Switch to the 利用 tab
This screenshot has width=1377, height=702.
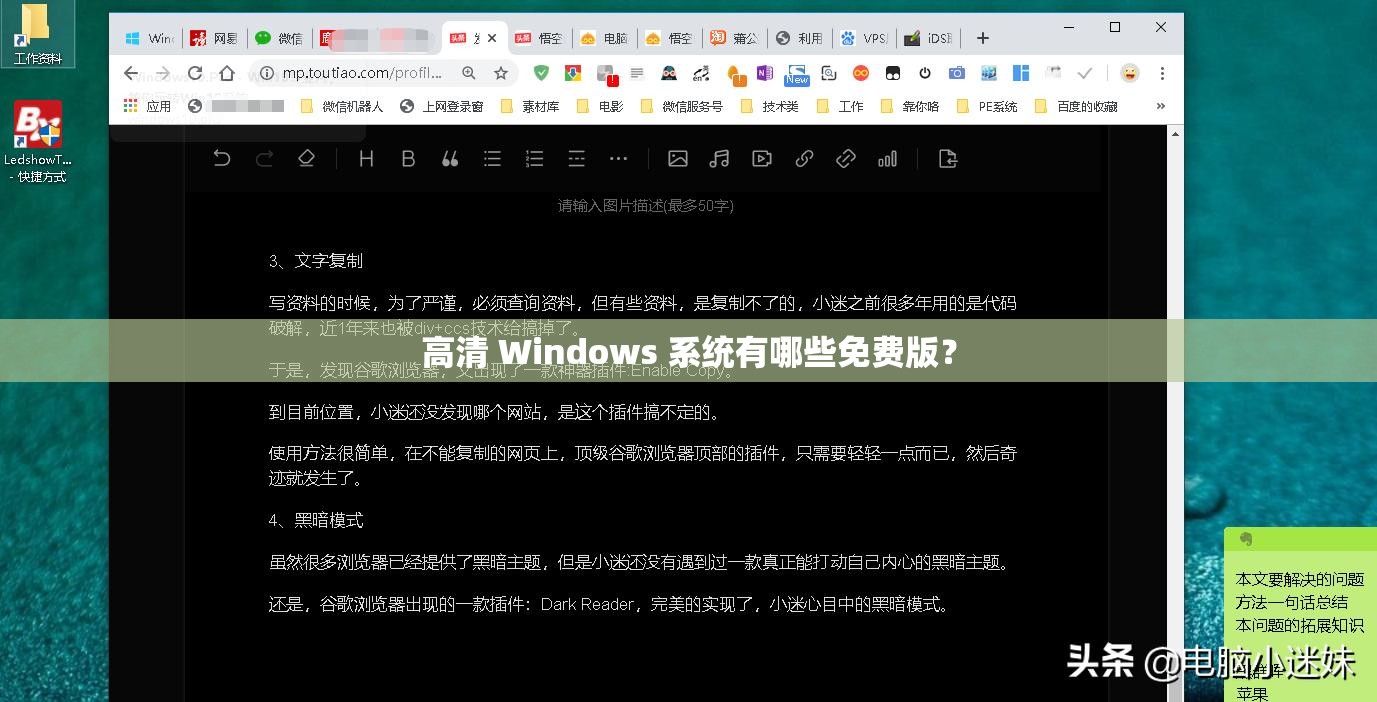point(799,38)
